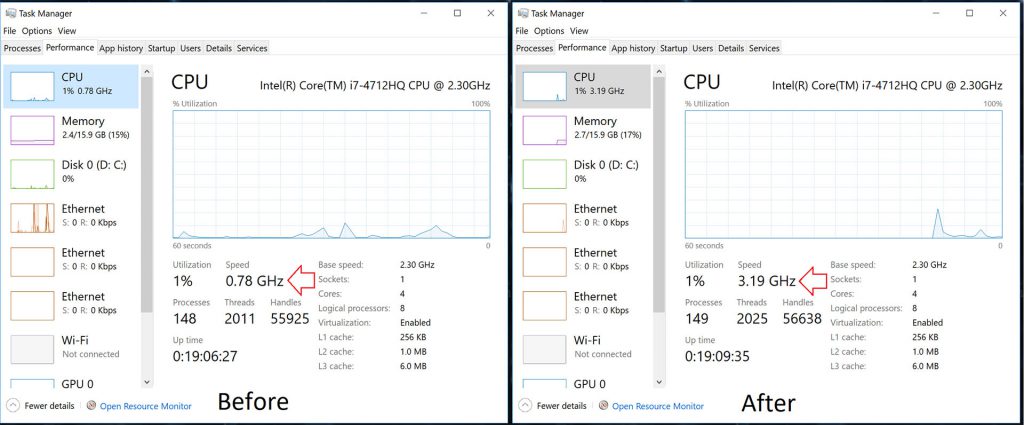This screenshot has height=425, width=1024.
Task: Open Resource Monitor link in left window
Action: (x=146, y=406)
